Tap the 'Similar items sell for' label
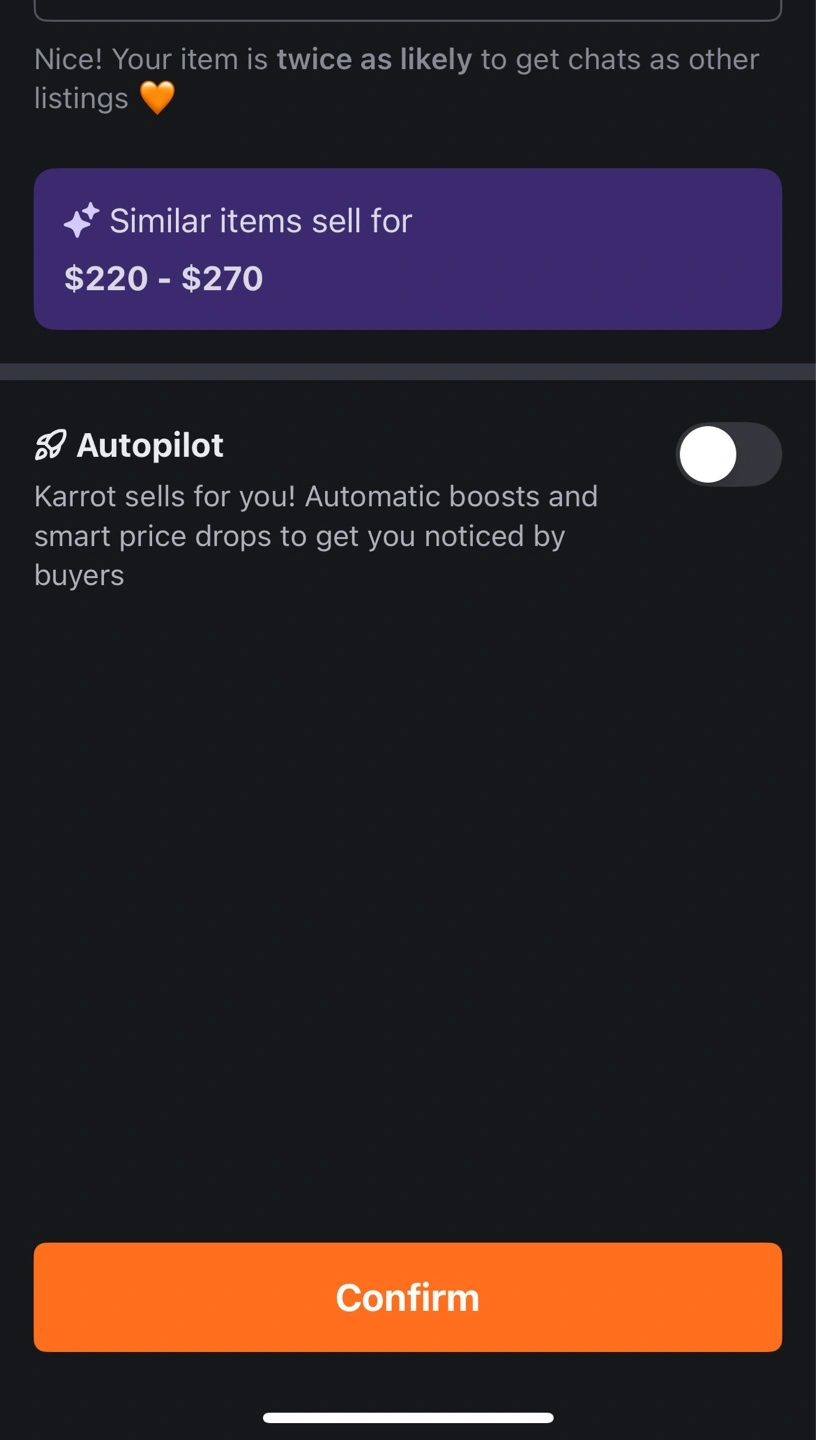The height and width of the screenshot is (1440, 816). click(260, 221)
